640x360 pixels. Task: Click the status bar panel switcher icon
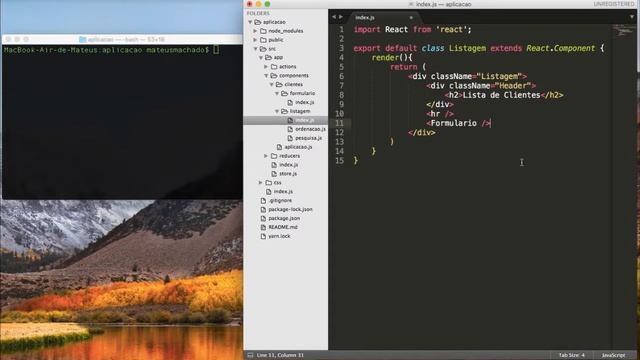pos(250,355)
